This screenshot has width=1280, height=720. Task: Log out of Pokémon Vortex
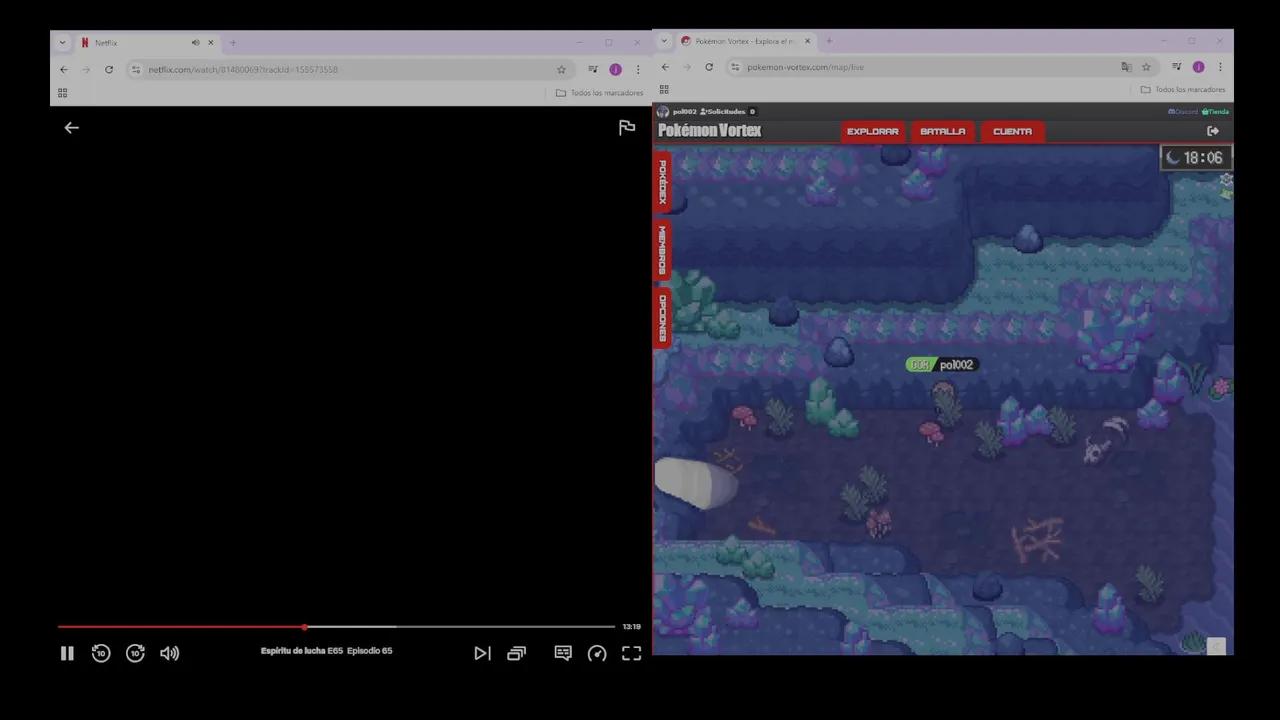[x=1213, y=131]
